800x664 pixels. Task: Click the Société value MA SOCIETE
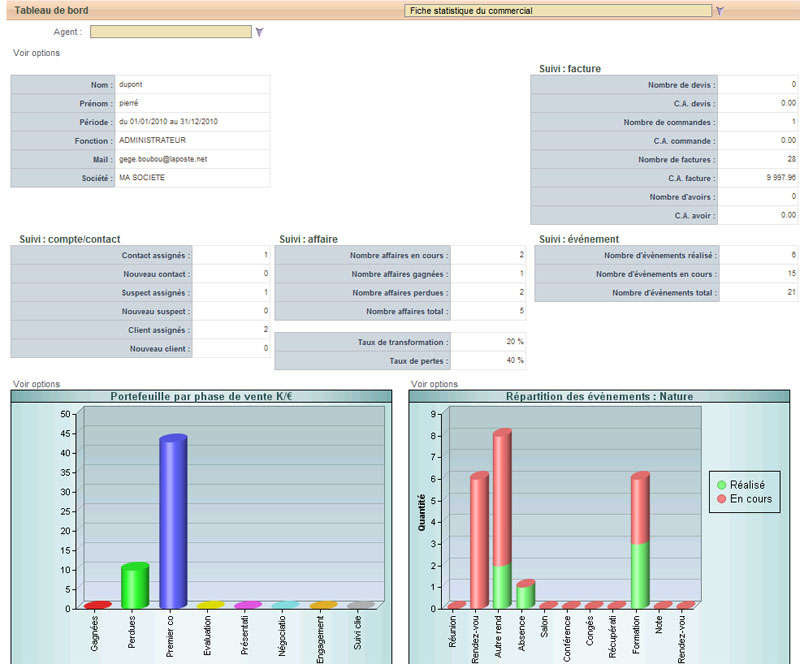pos(142,178)
